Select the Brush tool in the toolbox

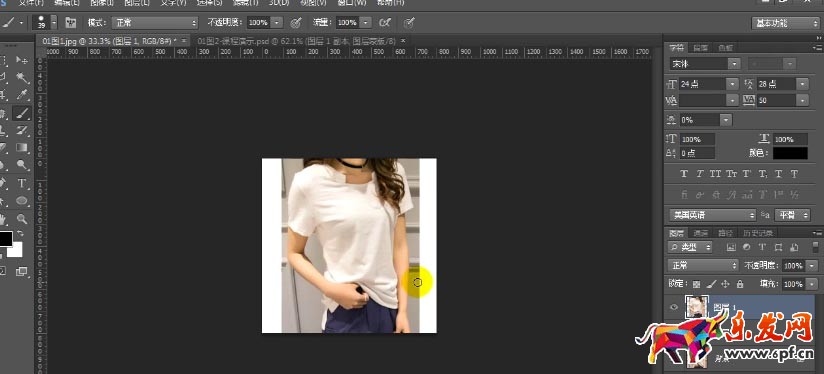pos(22,112)
